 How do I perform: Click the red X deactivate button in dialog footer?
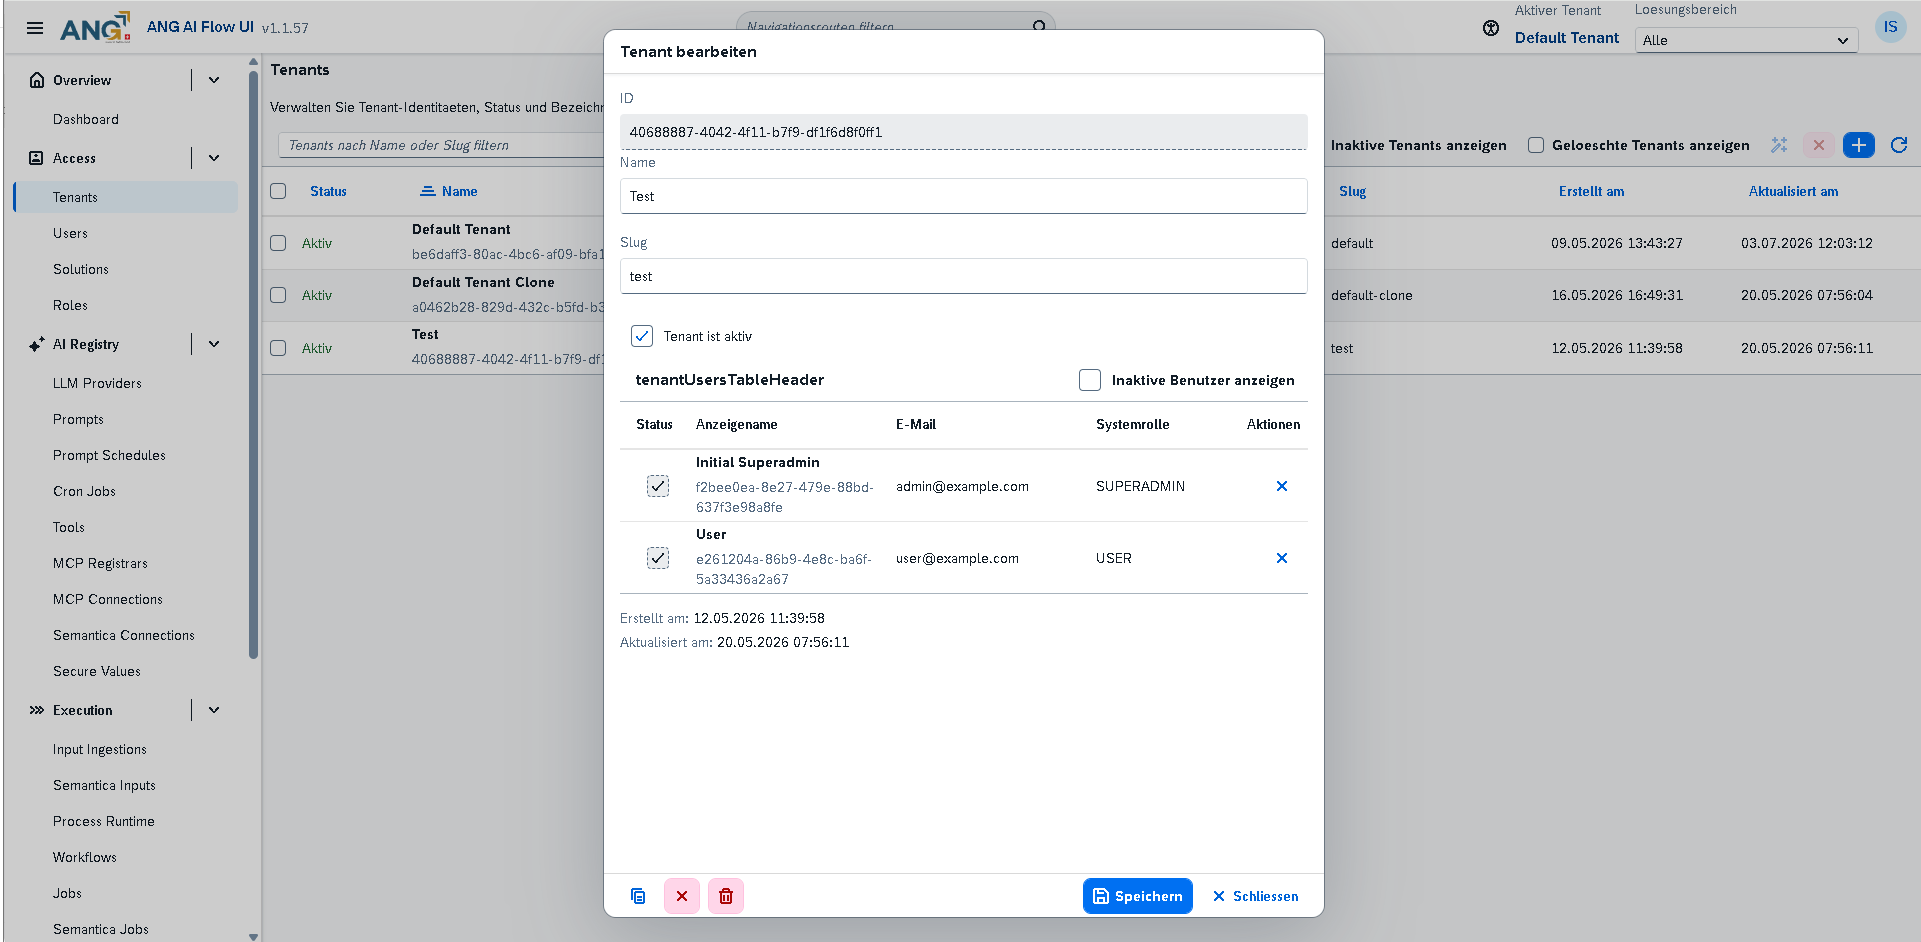[x=682, y=896]
